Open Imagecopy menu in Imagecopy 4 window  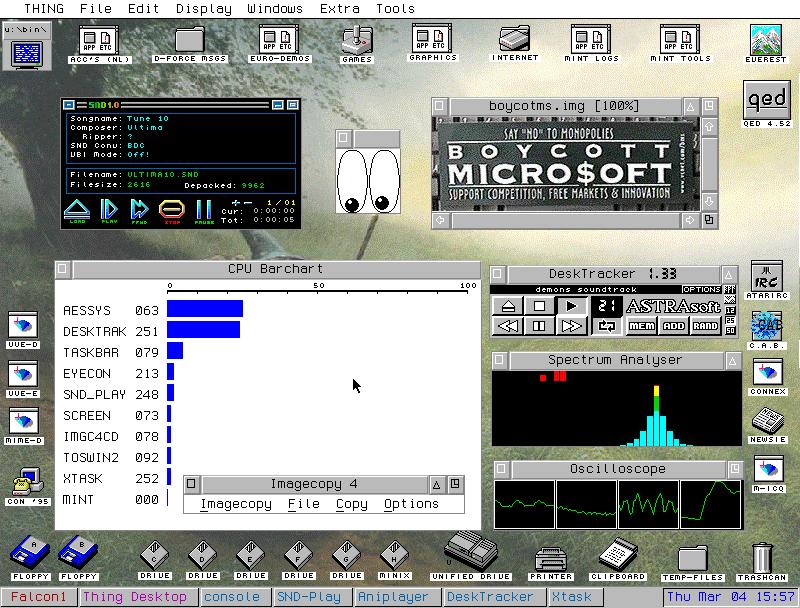point(236,504)
